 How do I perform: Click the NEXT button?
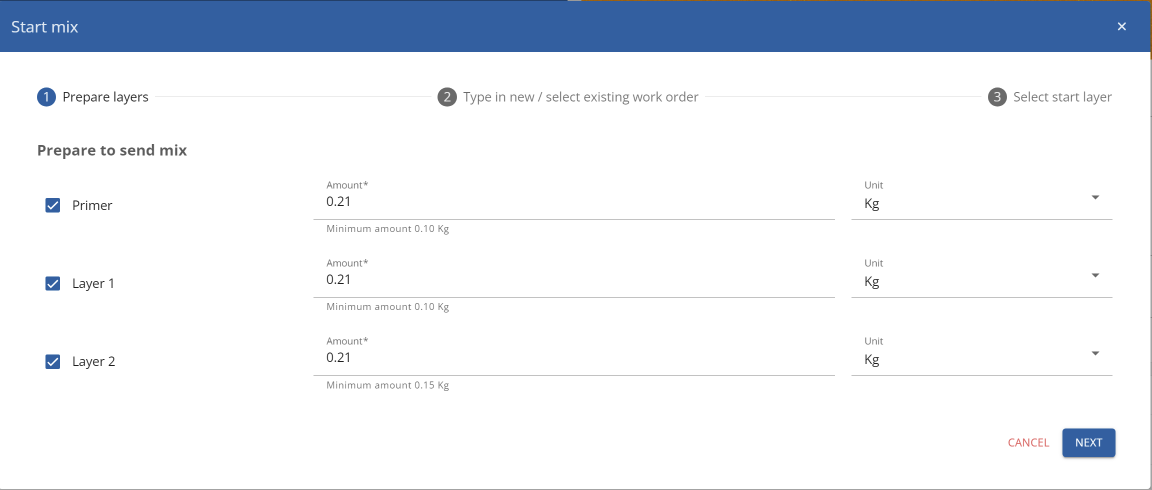[1089, 443]
